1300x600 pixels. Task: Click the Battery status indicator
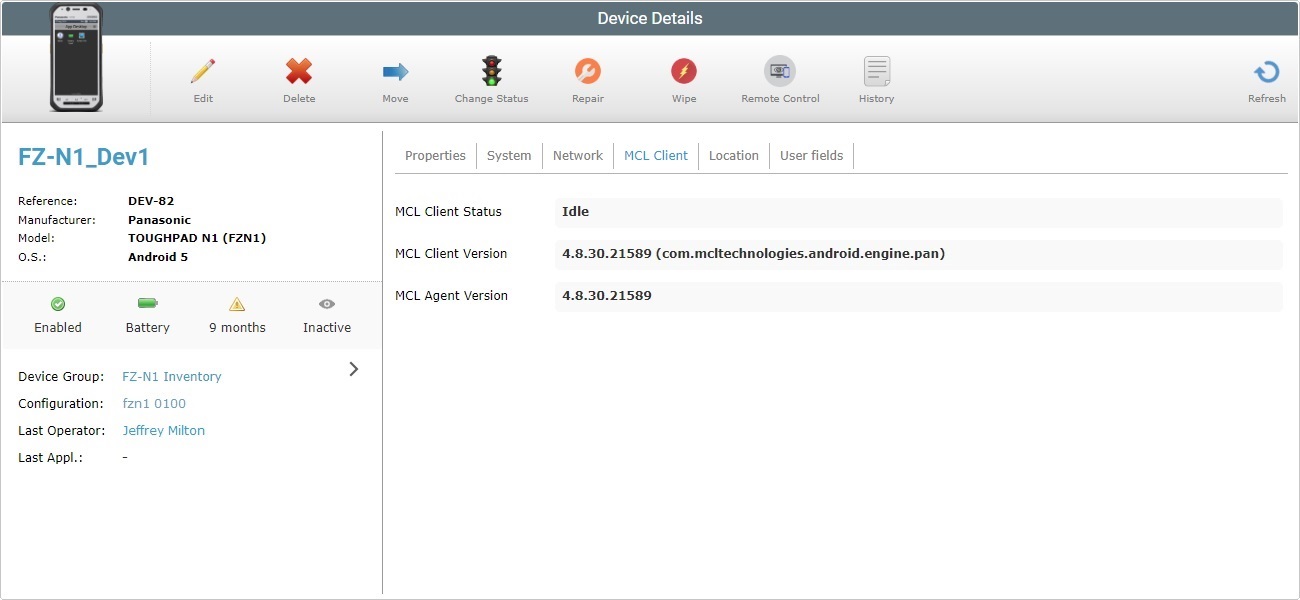click(148, 304)
